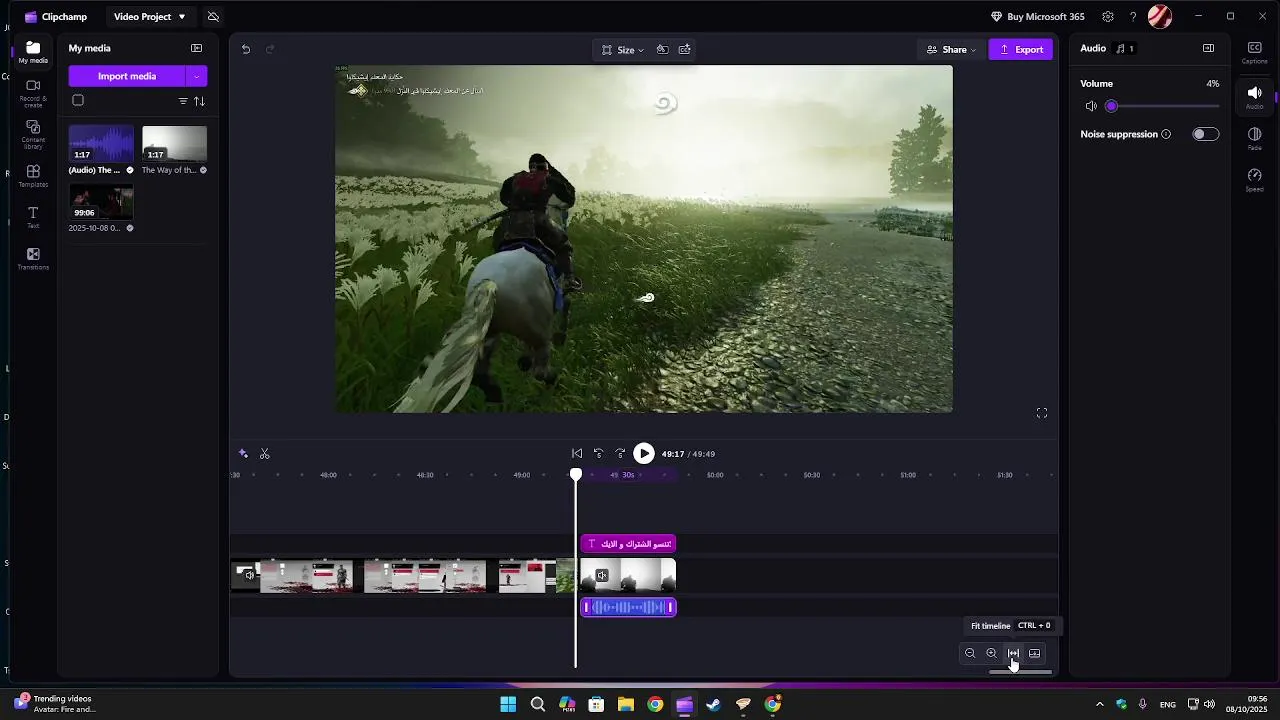The width and height of the screenshot is (1280, 720).
Task: Click the Redo arrow
Action: click(270, 49)
